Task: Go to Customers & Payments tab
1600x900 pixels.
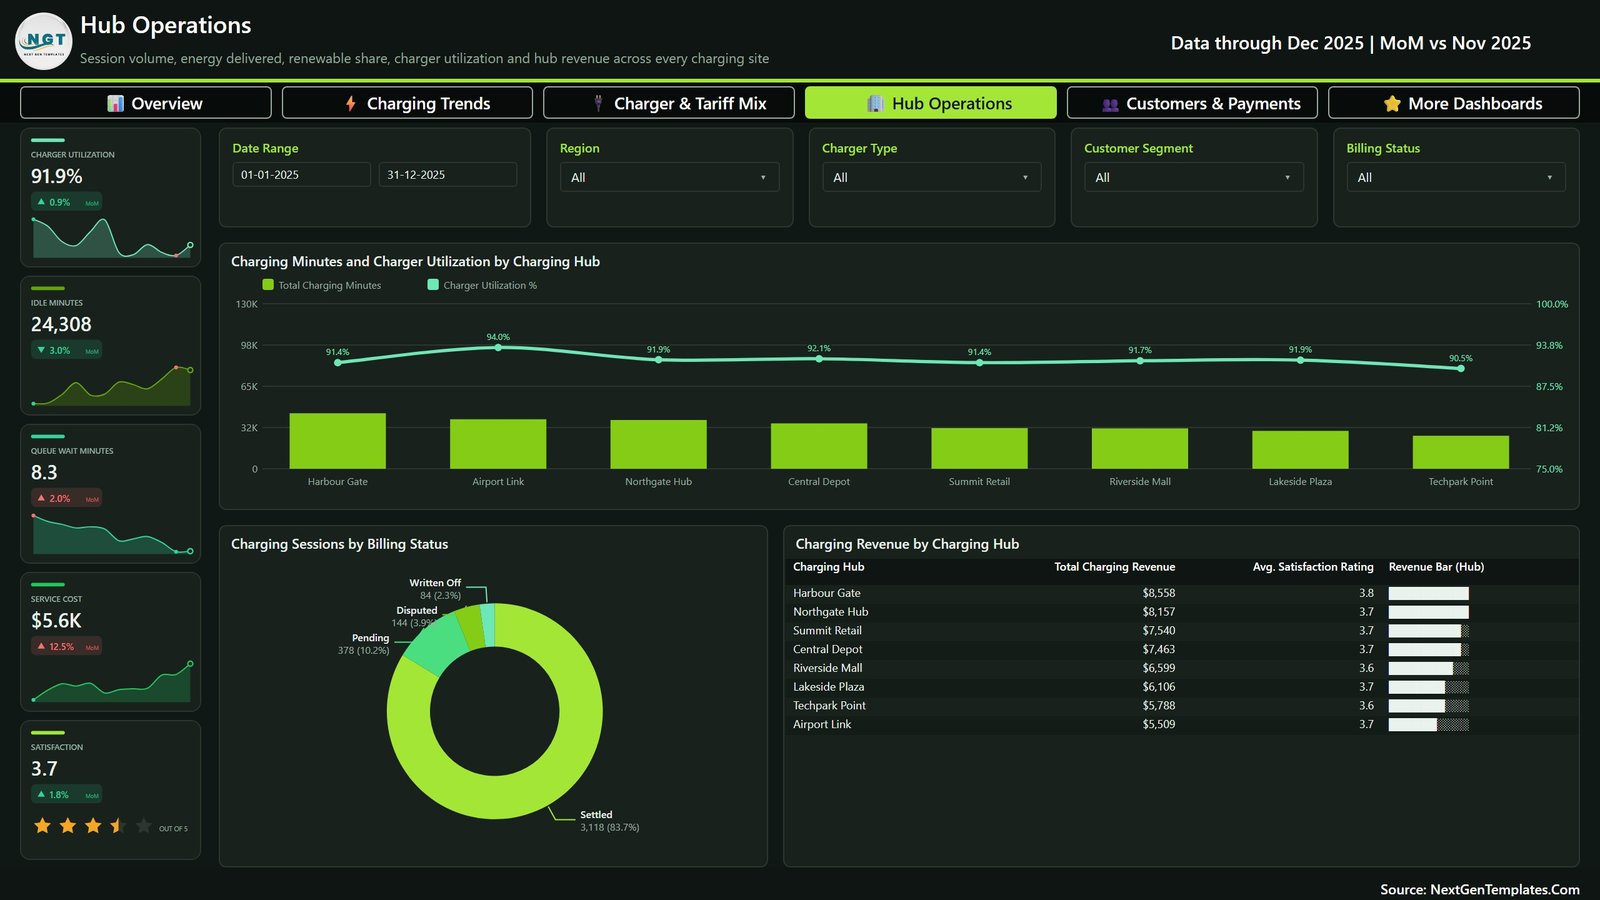Action: pyautogui.click(x=1192, y=103)
